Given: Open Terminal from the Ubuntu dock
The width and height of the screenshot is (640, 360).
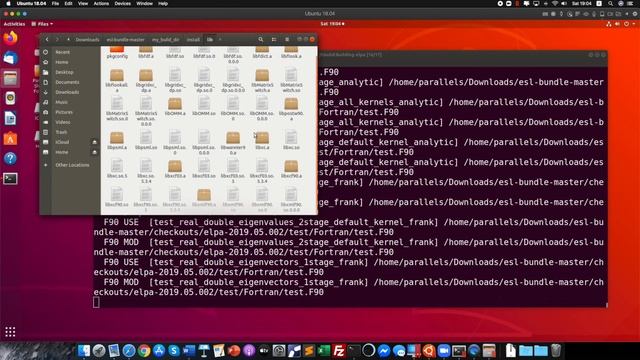Looking at the screenshot, I should (11, 178).
